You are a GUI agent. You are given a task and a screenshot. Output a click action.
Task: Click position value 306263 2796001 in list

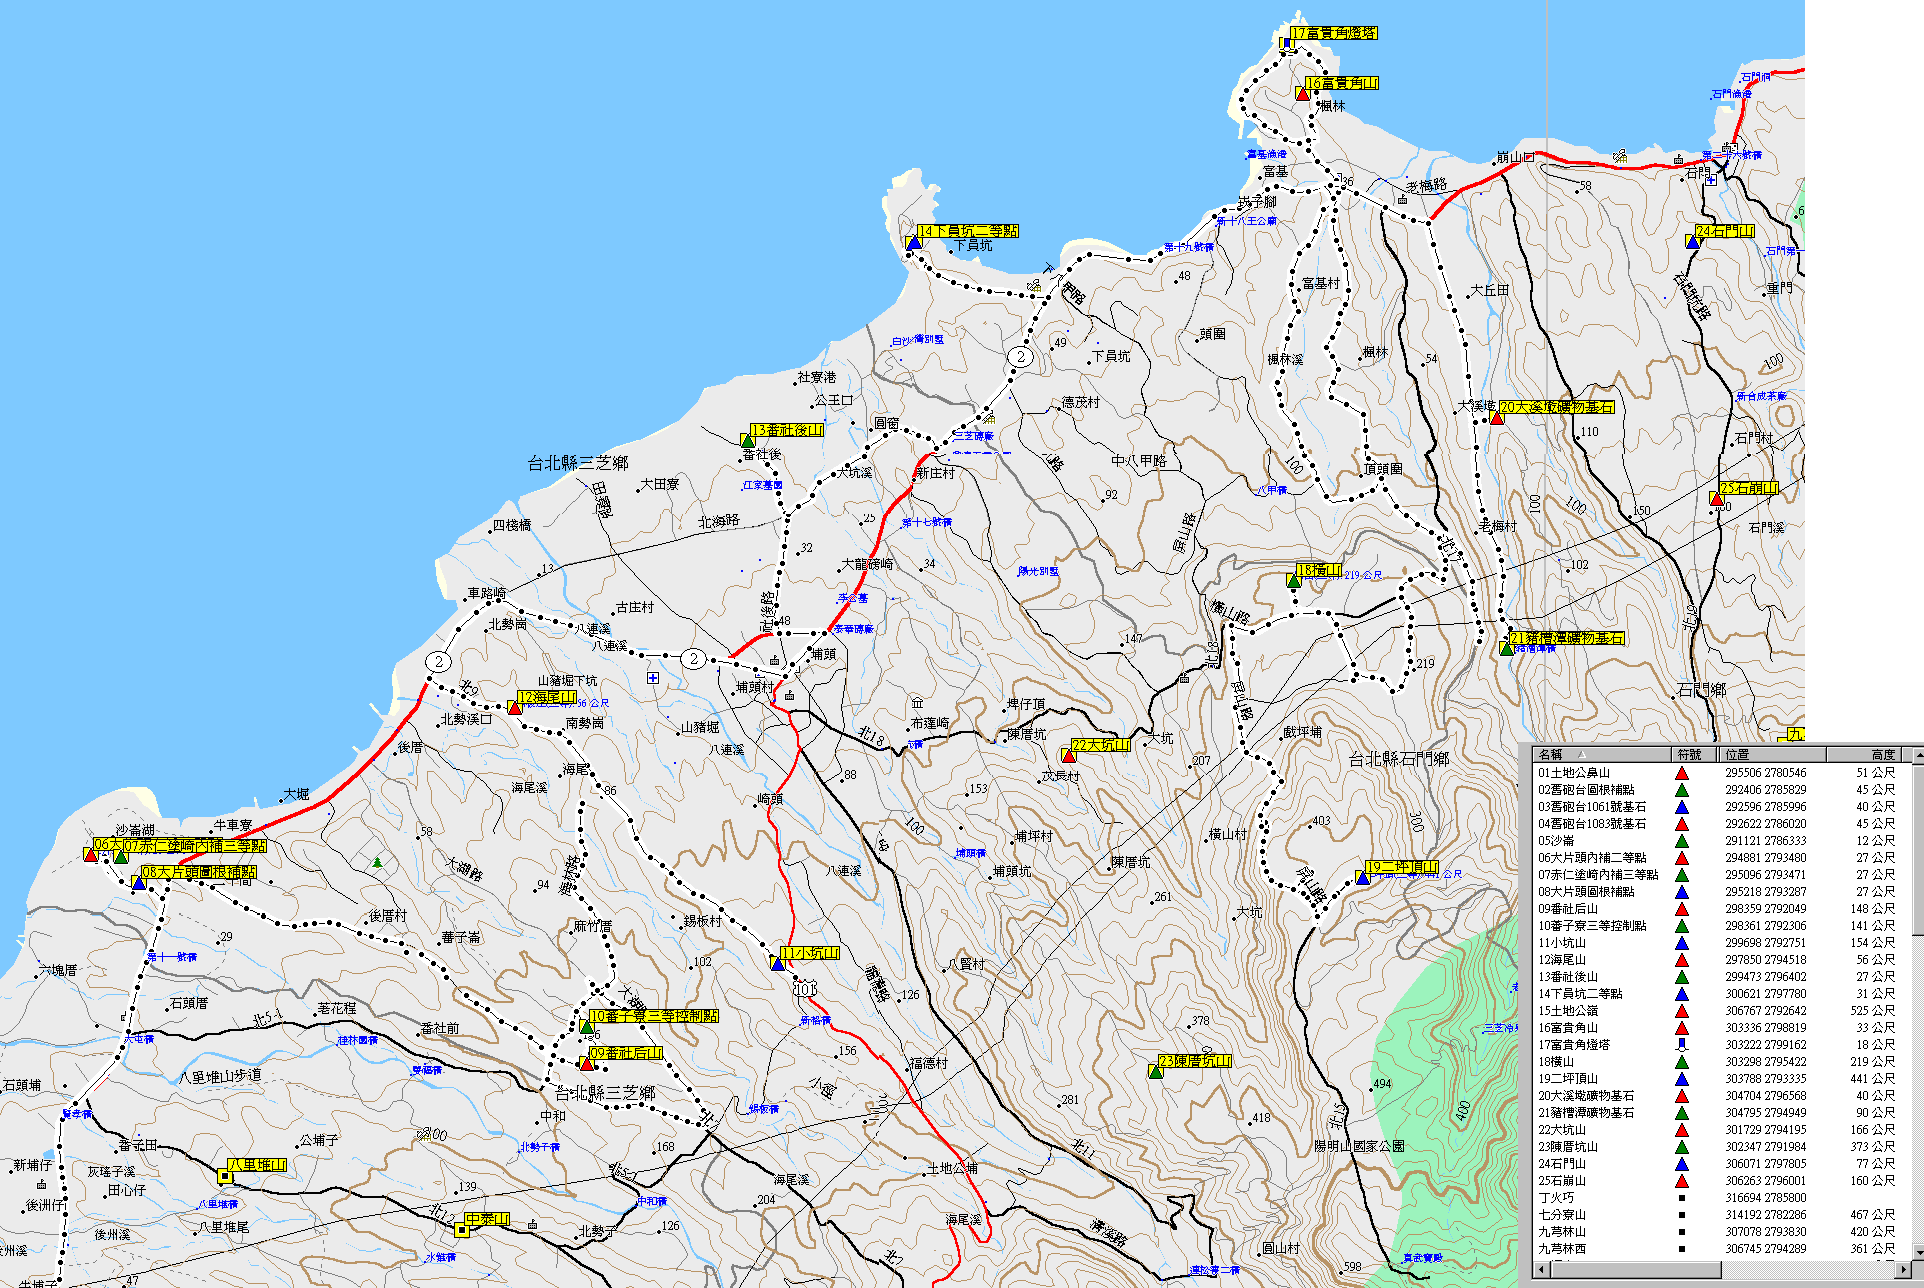1766,1181
